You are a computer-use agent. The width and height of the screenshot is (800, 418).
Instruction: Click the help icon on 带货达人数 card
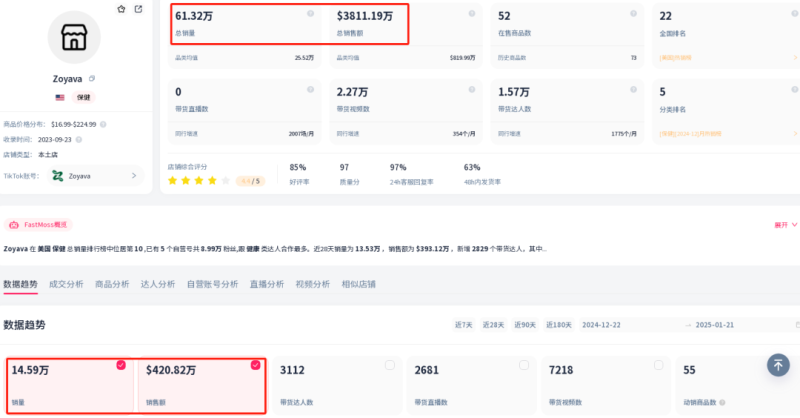tap(634, 90)
